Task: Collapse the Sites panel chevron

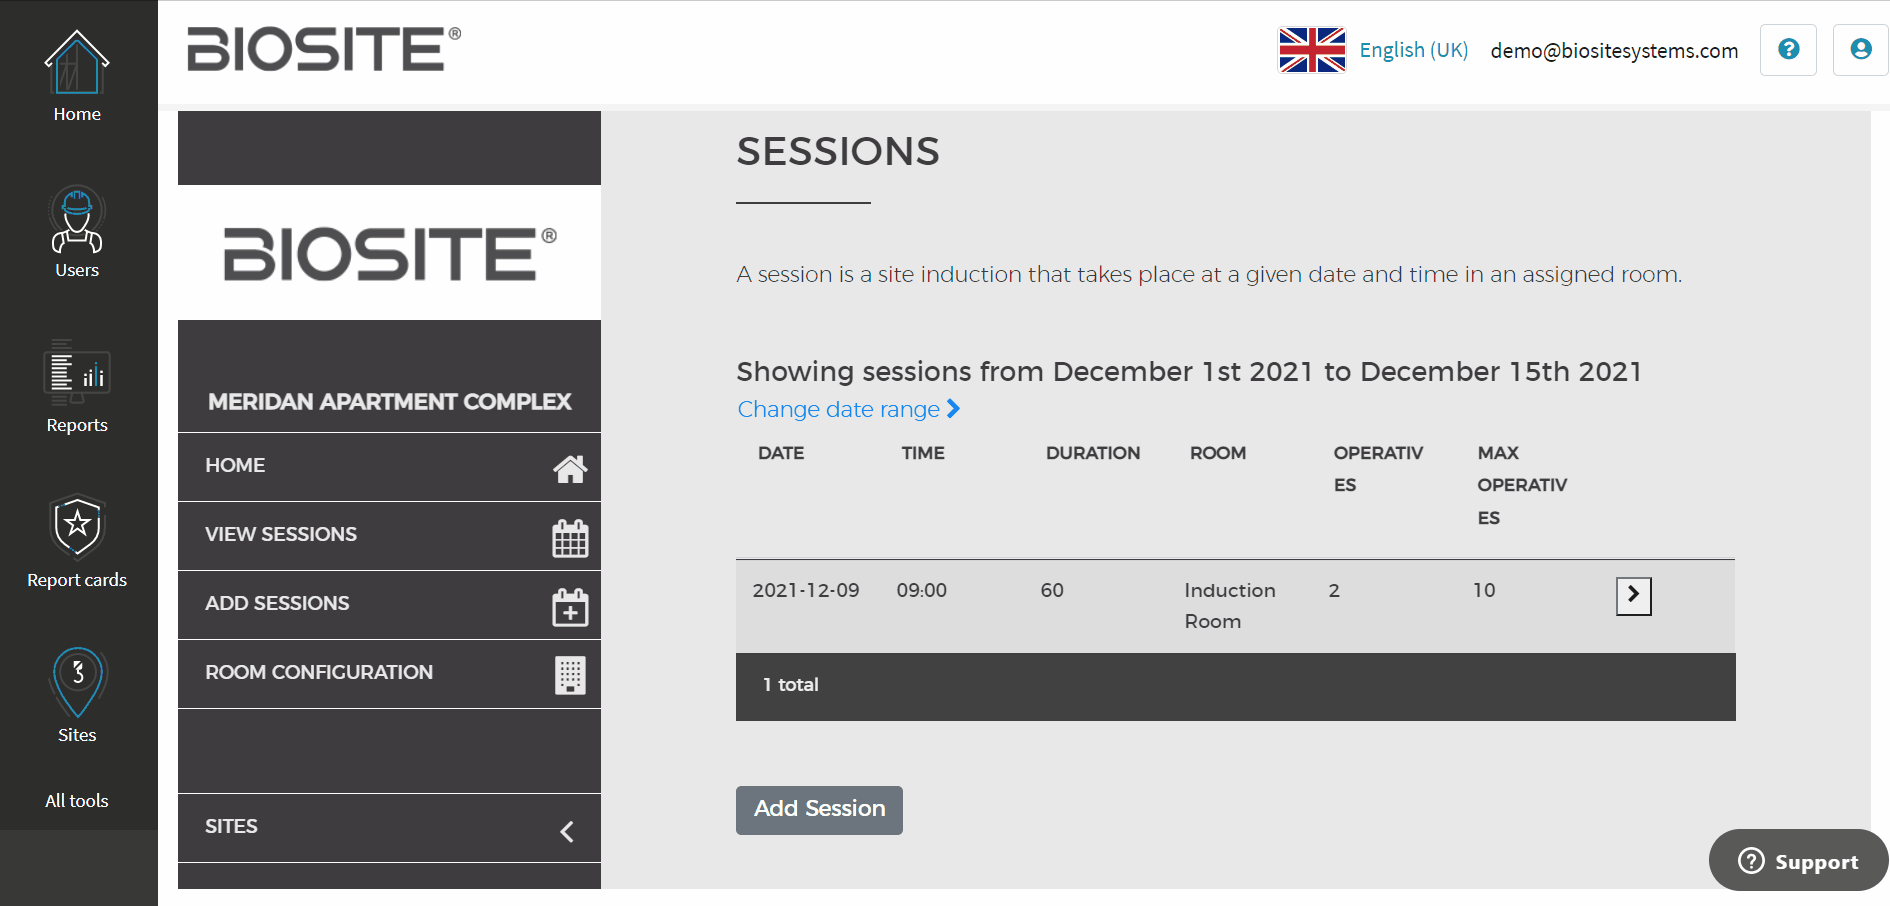Action: click(567, 831)
